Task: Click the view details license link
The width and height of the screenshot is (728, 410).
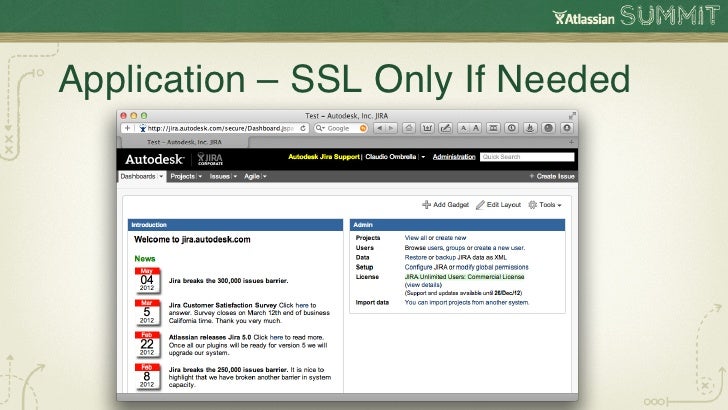Action: coord(423,285)
